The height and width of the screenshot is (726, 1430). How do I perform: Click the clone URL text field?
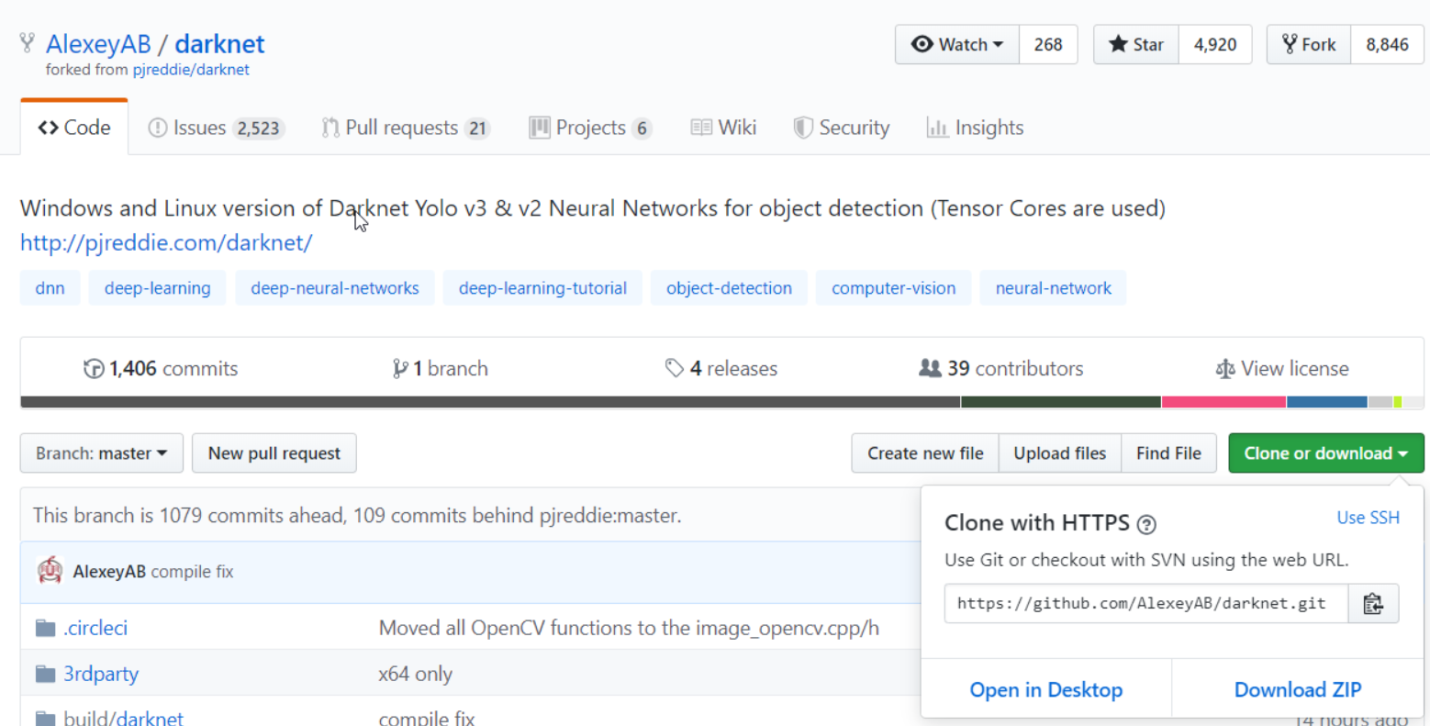tap(1146, 604)
